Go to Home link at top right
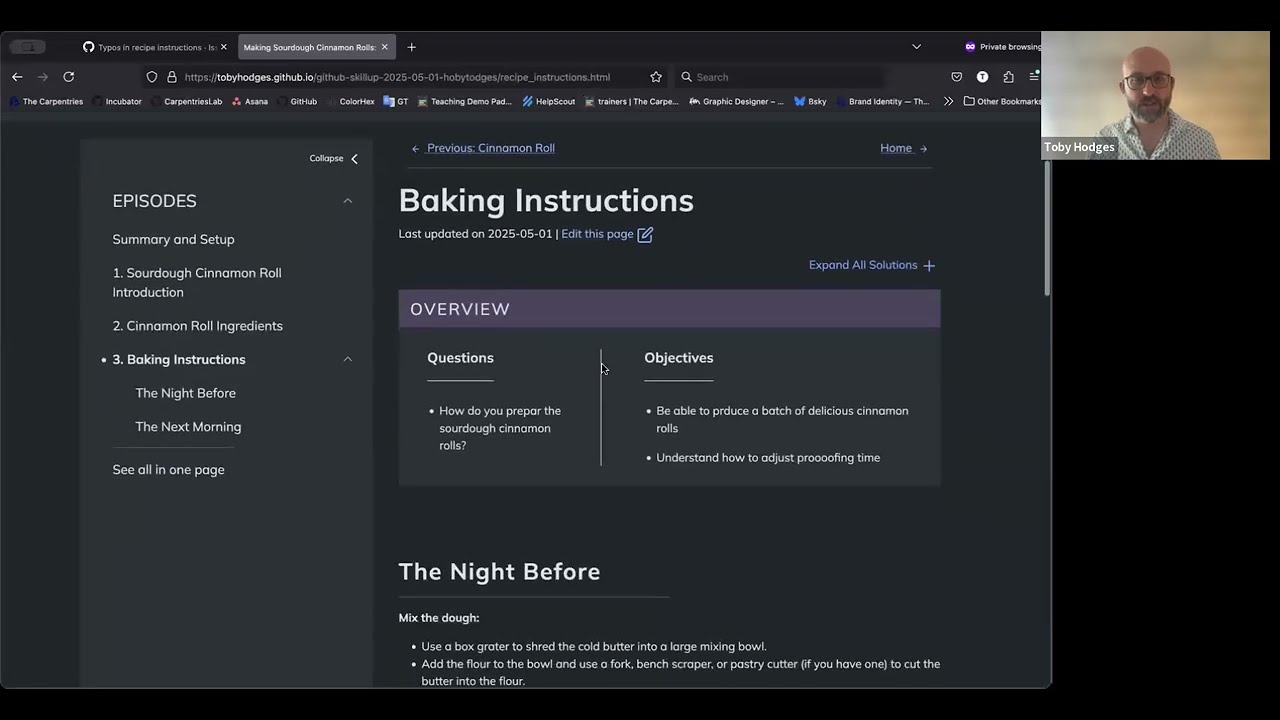 (904, 148)
